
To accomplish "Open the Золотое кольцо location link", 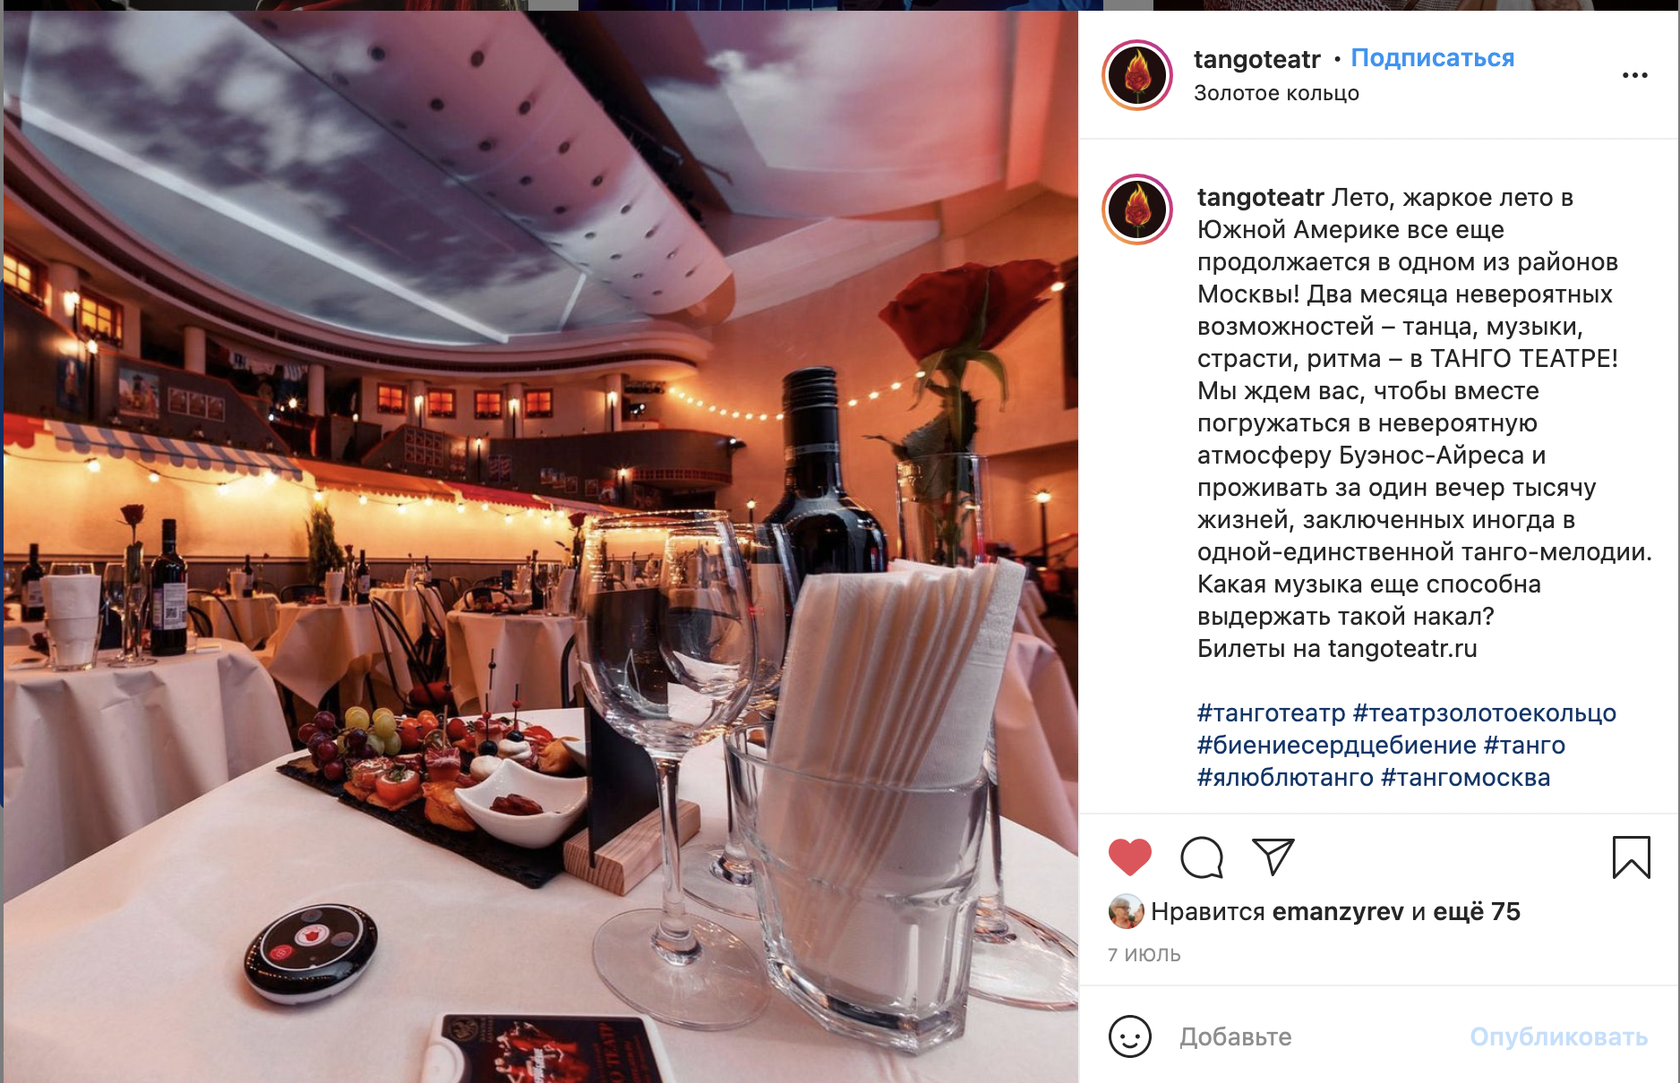I will click(x=1276, y=93).
